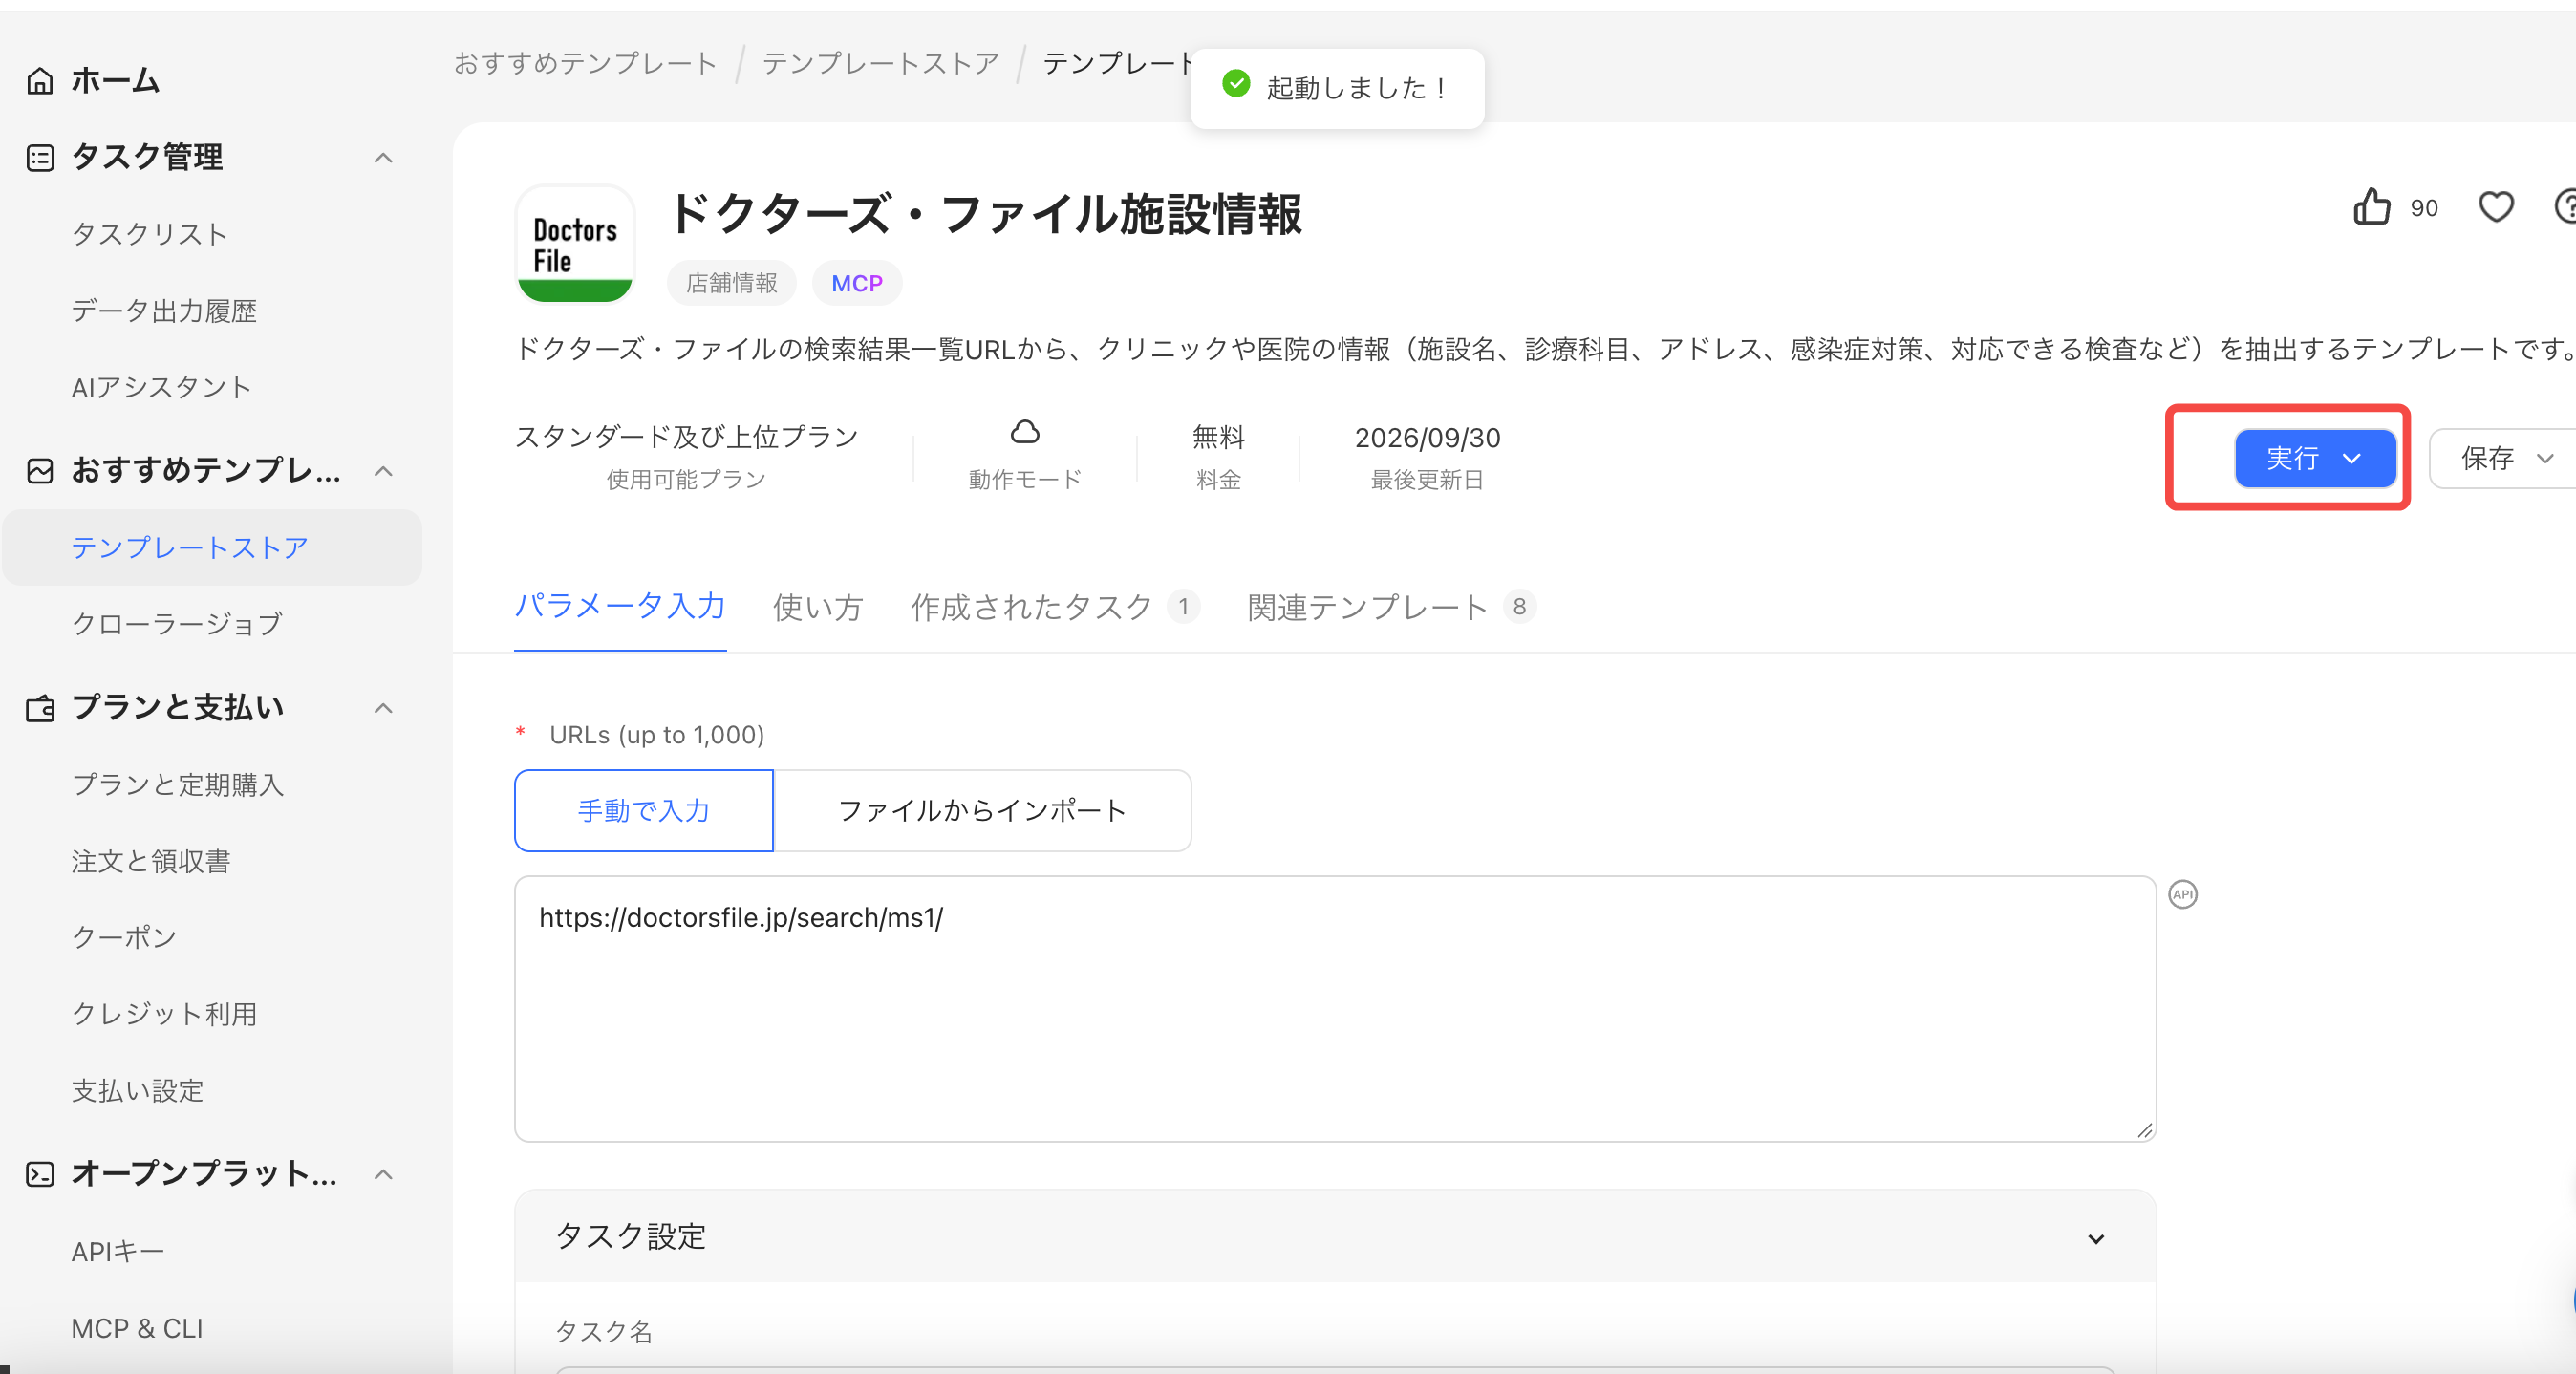Viewport: 2576px width, 1374px height.
Task: Open AIアシスタント in the sidebar
Action: [161, 387]
